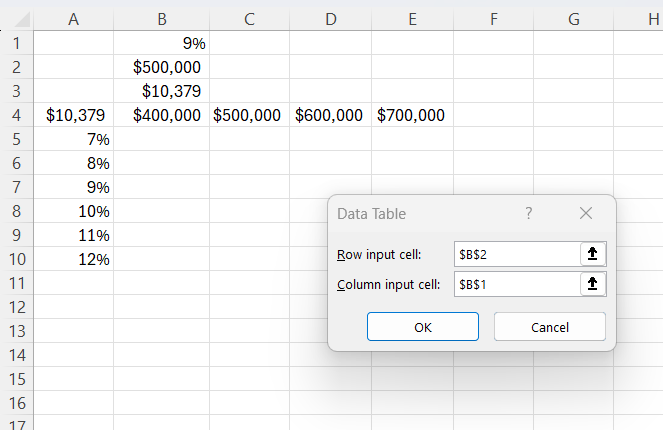Select row 2 header

[x=16, y=67]
